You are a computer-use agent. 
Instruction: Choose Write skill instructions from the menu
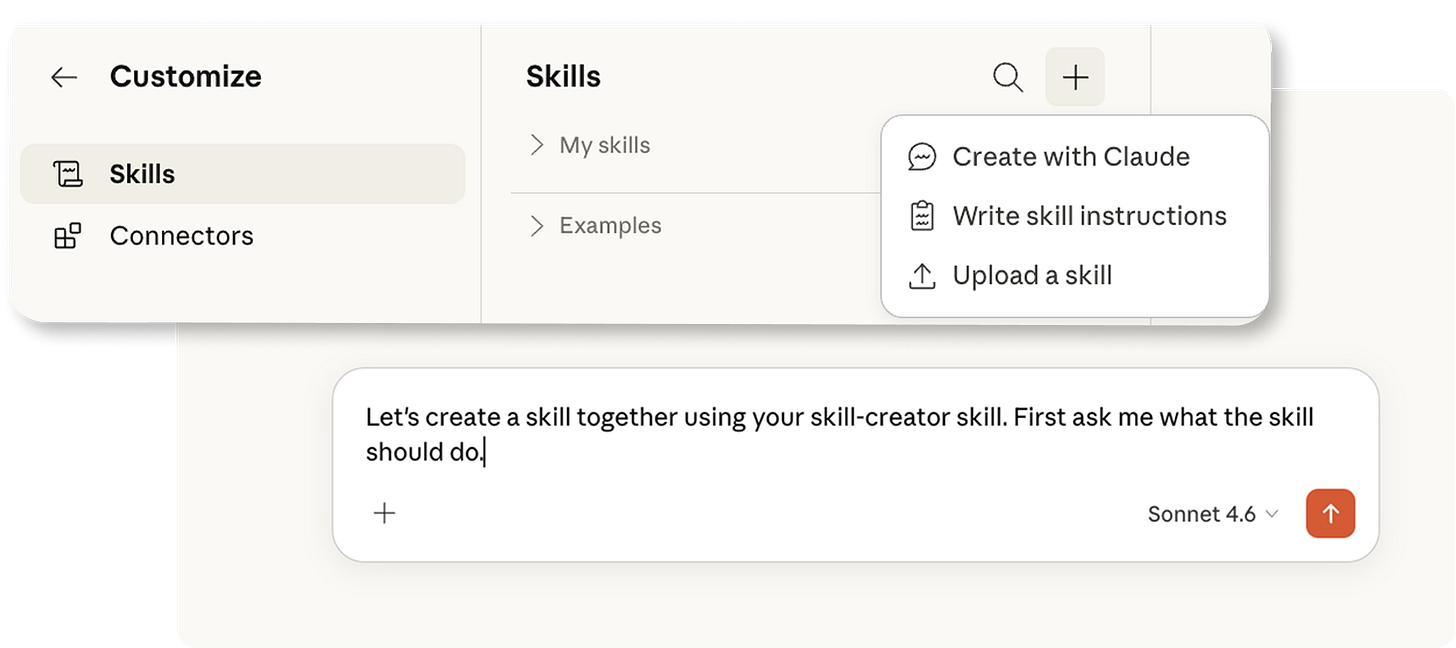click(x=1075, y=216)
